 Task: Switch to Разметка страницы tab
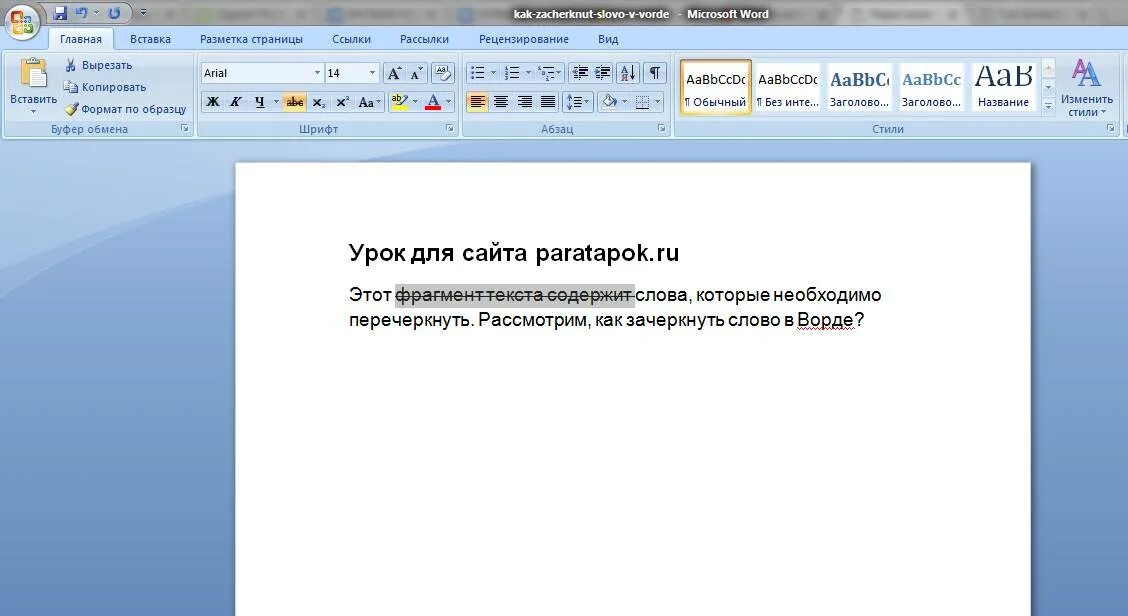(251, 39)
